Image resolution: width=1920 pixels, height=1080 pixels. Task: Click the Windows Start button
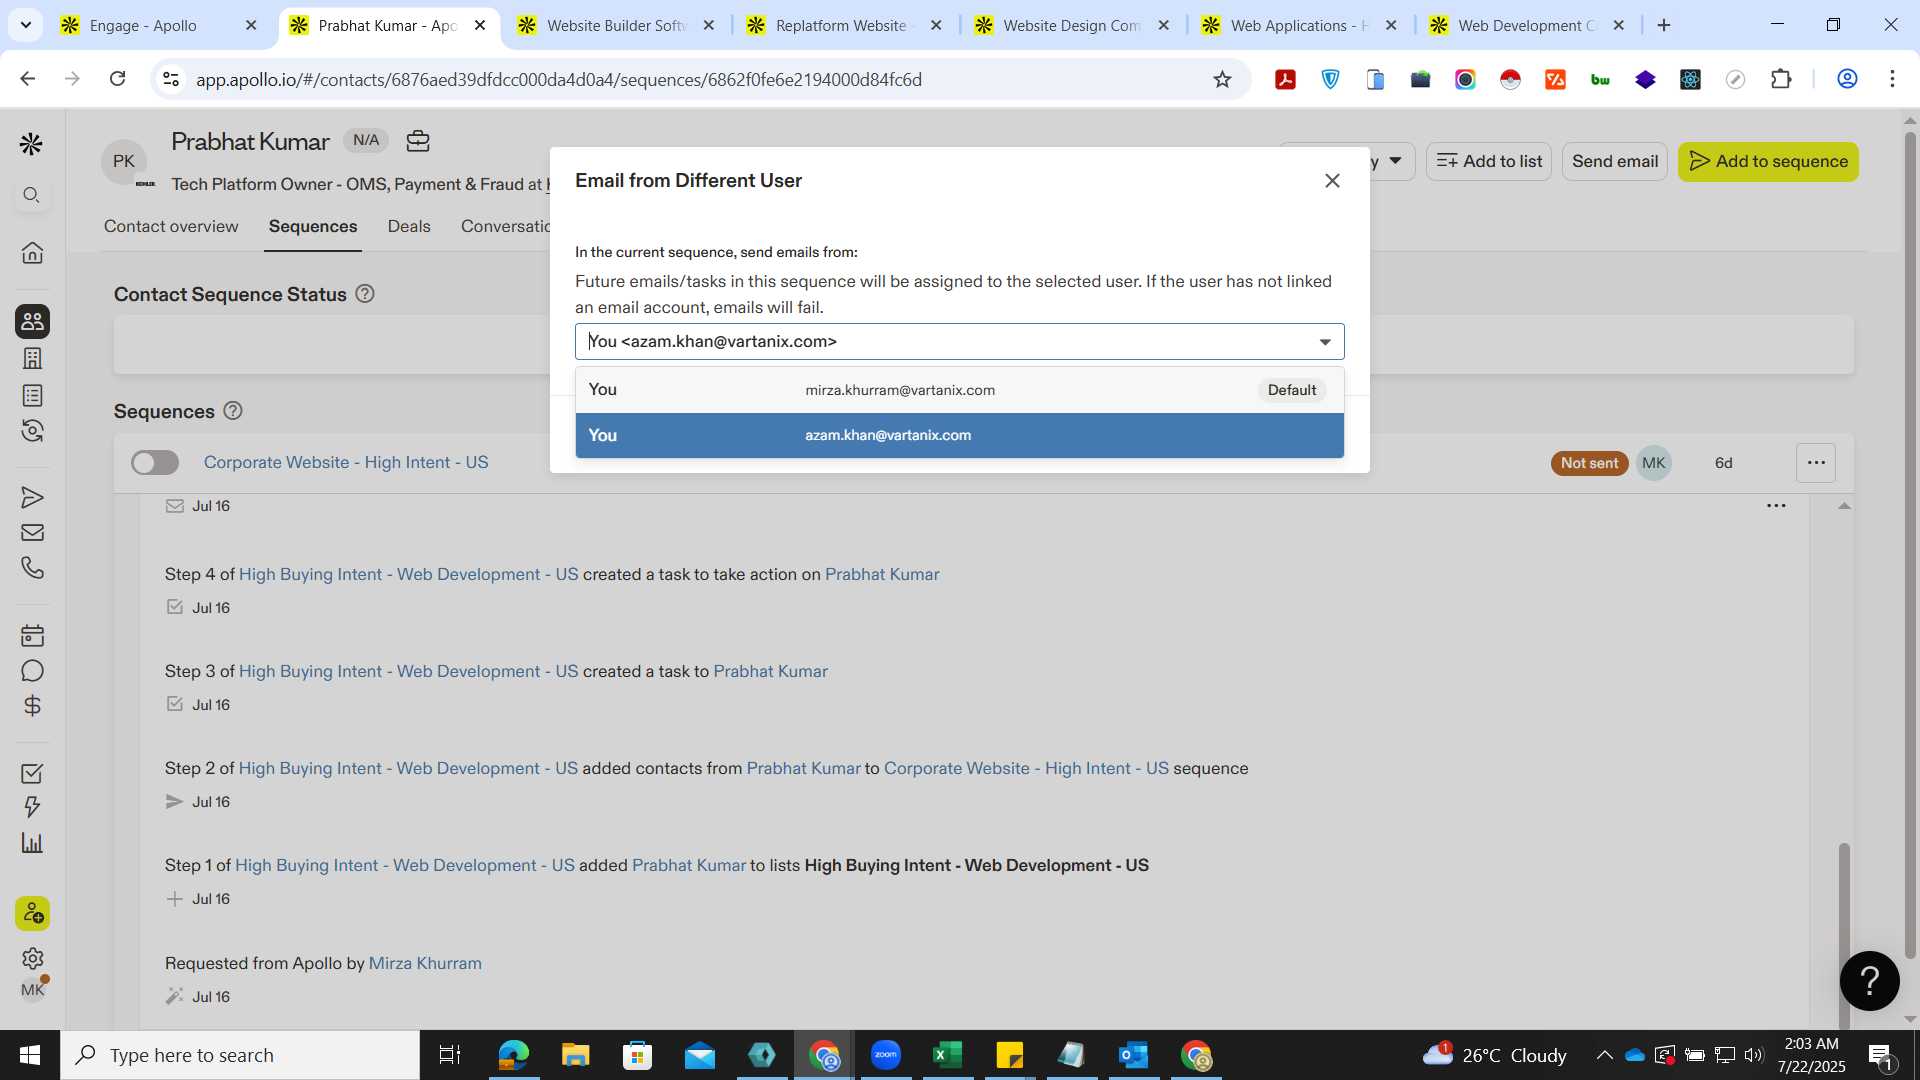point(30,1055)
